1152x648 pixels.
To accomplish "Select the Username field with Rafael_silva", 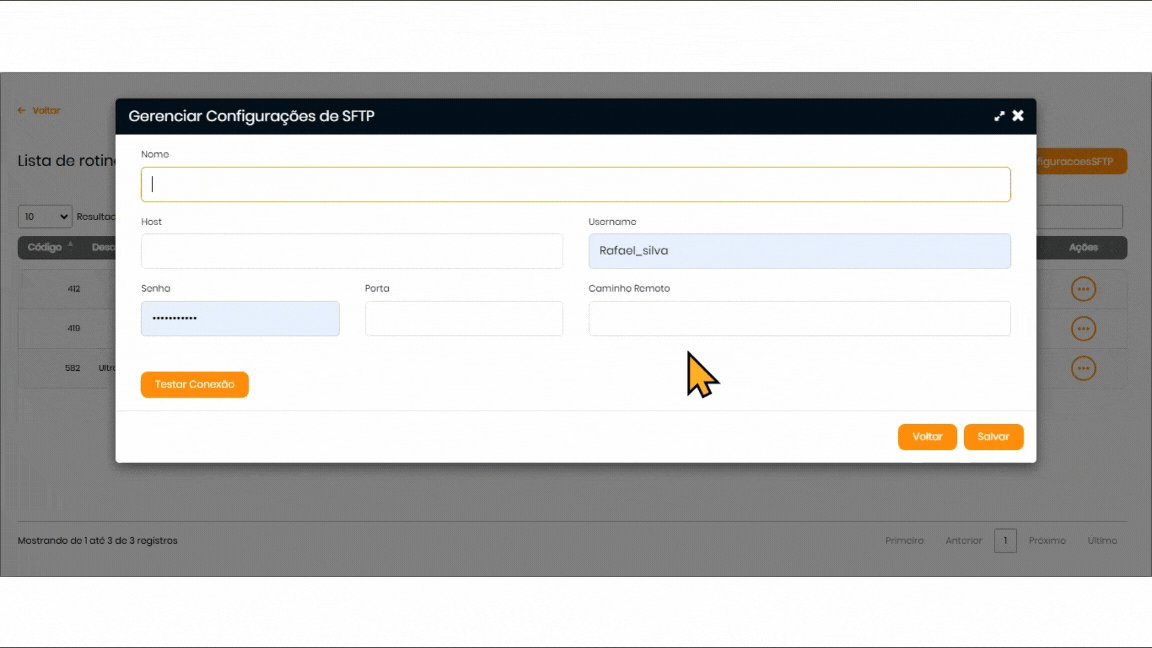I will click(799, 251).
